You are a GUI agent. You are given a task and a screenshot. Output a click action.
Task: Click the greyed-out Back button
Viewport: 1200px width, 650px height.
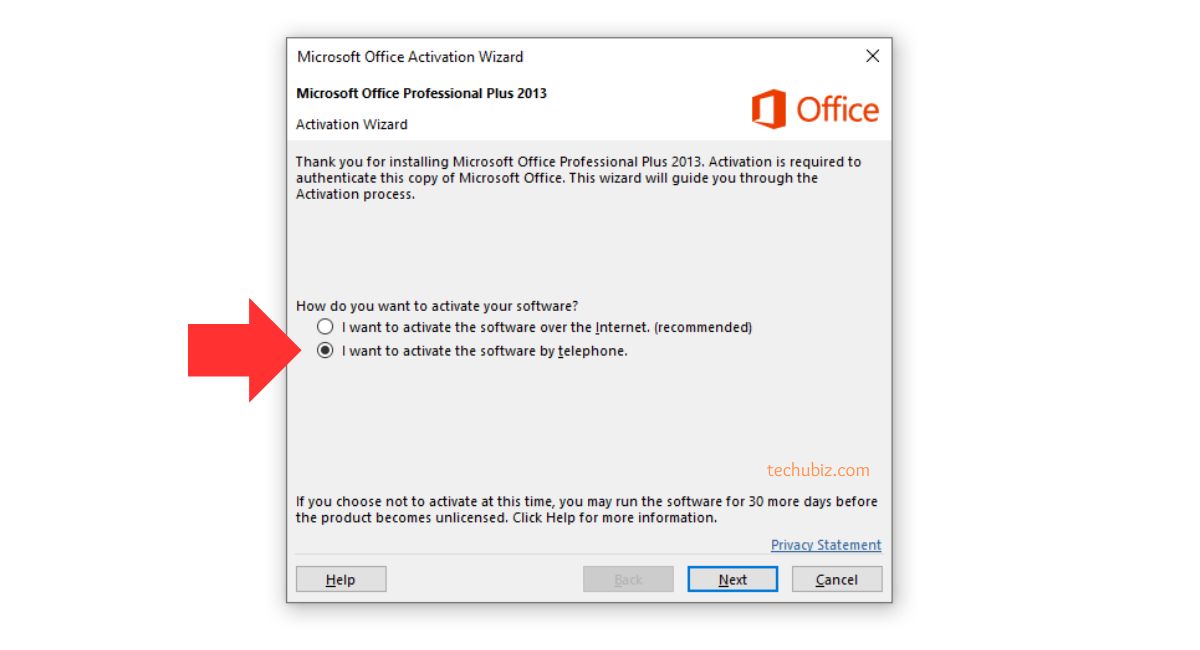[x=628, y=579]
